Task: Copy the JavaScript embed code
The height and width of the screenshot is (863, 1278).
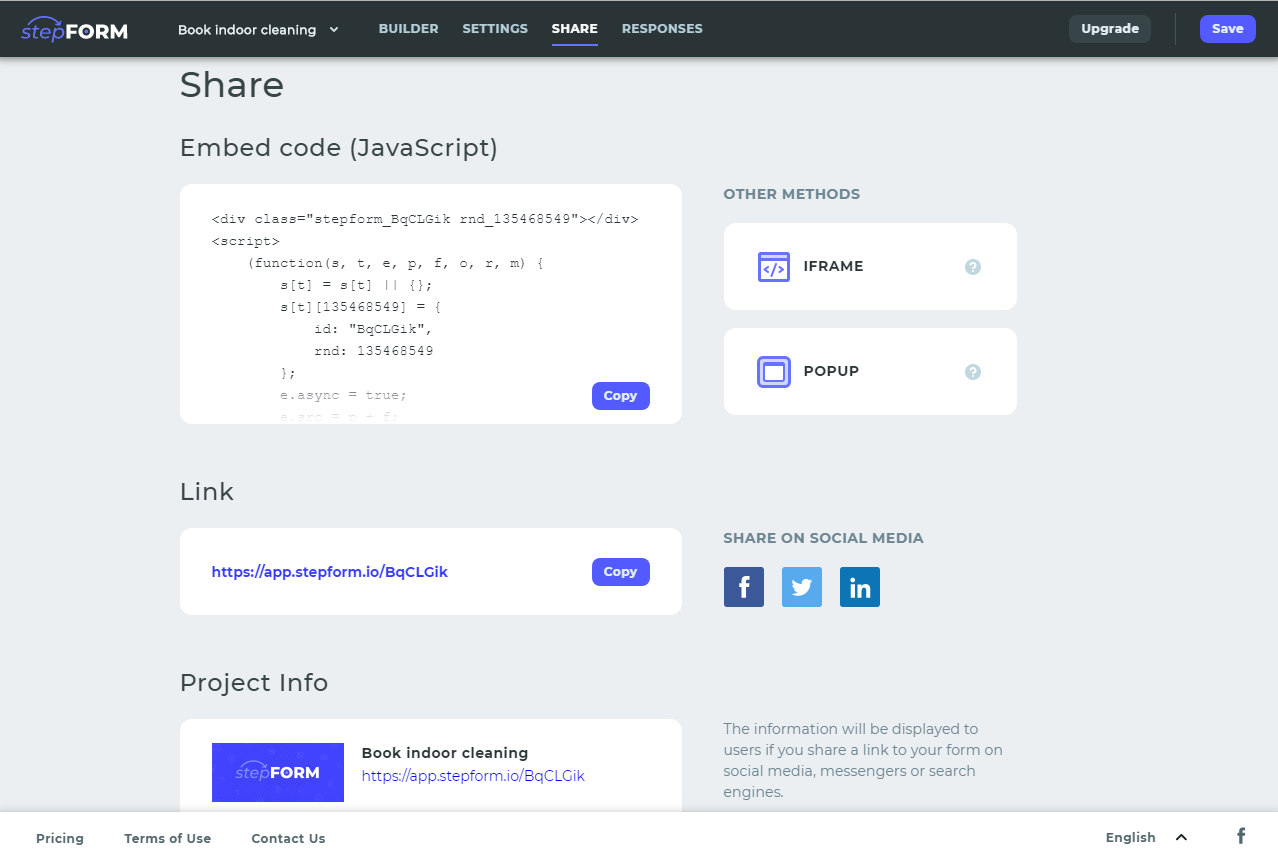Action: pos(620,396)
